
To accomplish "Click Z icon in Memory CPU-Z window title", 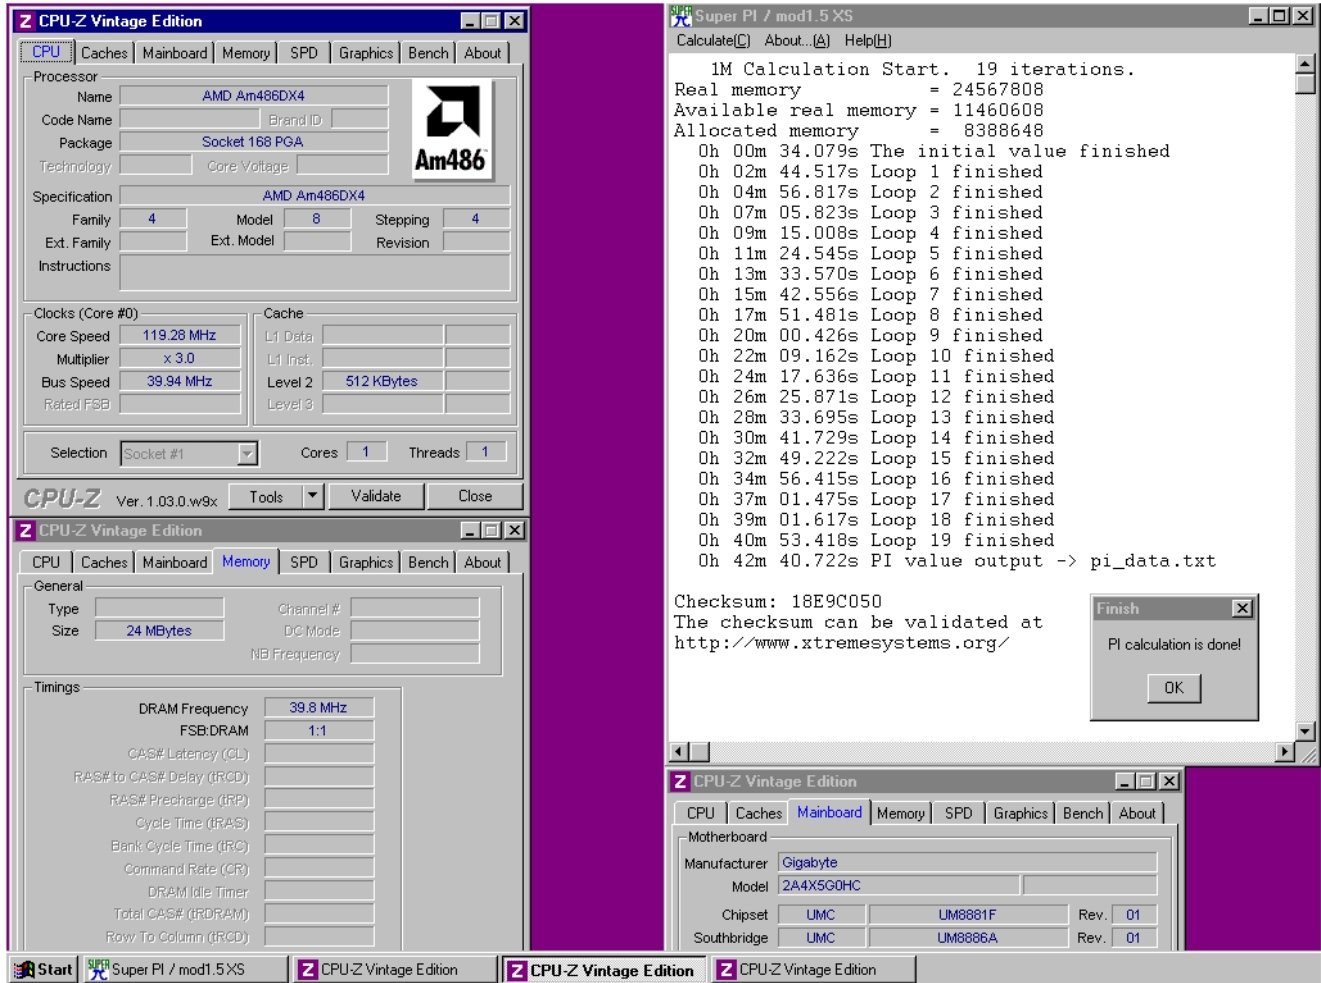I will click(x=26, y=531).
